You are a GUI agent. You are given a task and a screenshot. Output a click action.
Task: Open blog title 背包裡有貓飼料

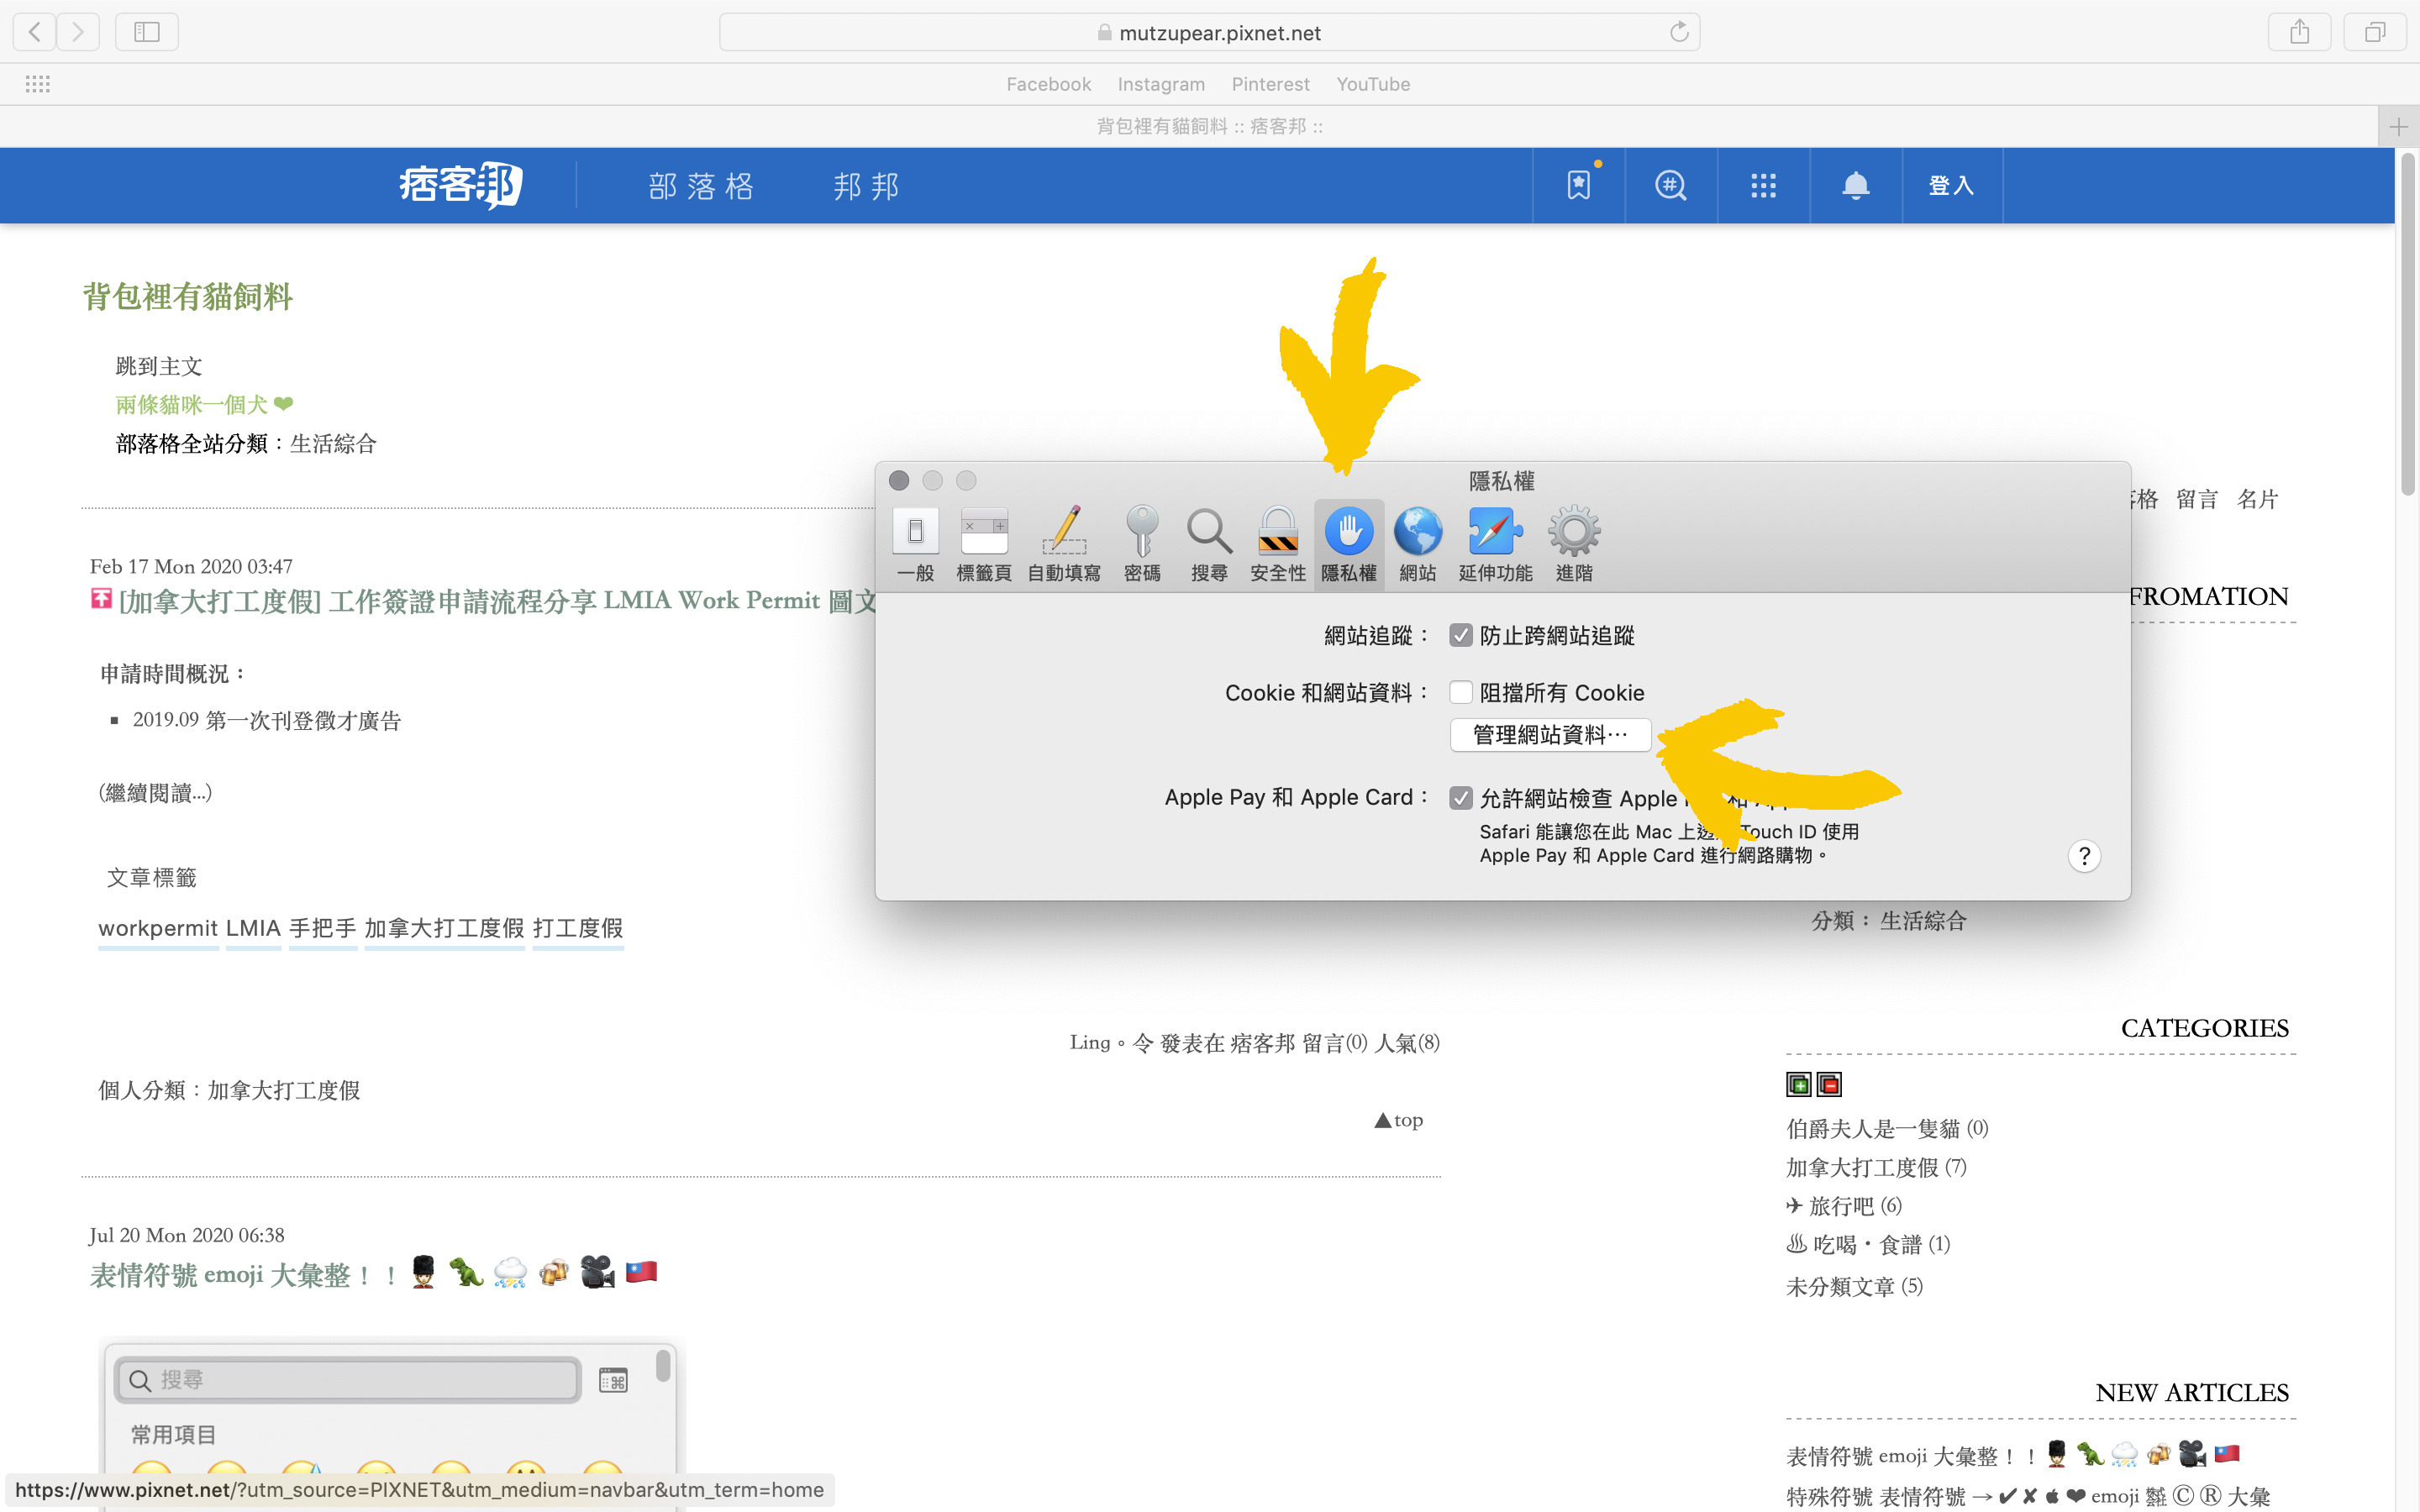[187, 296]
